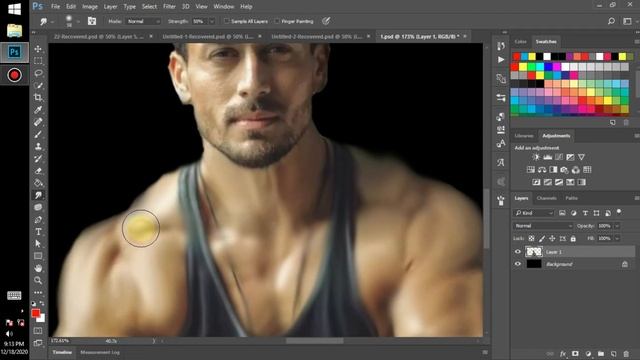The image size is (640, 360).
Task: Toggle lock image pixels brush icon
Action: click(542, 238)
